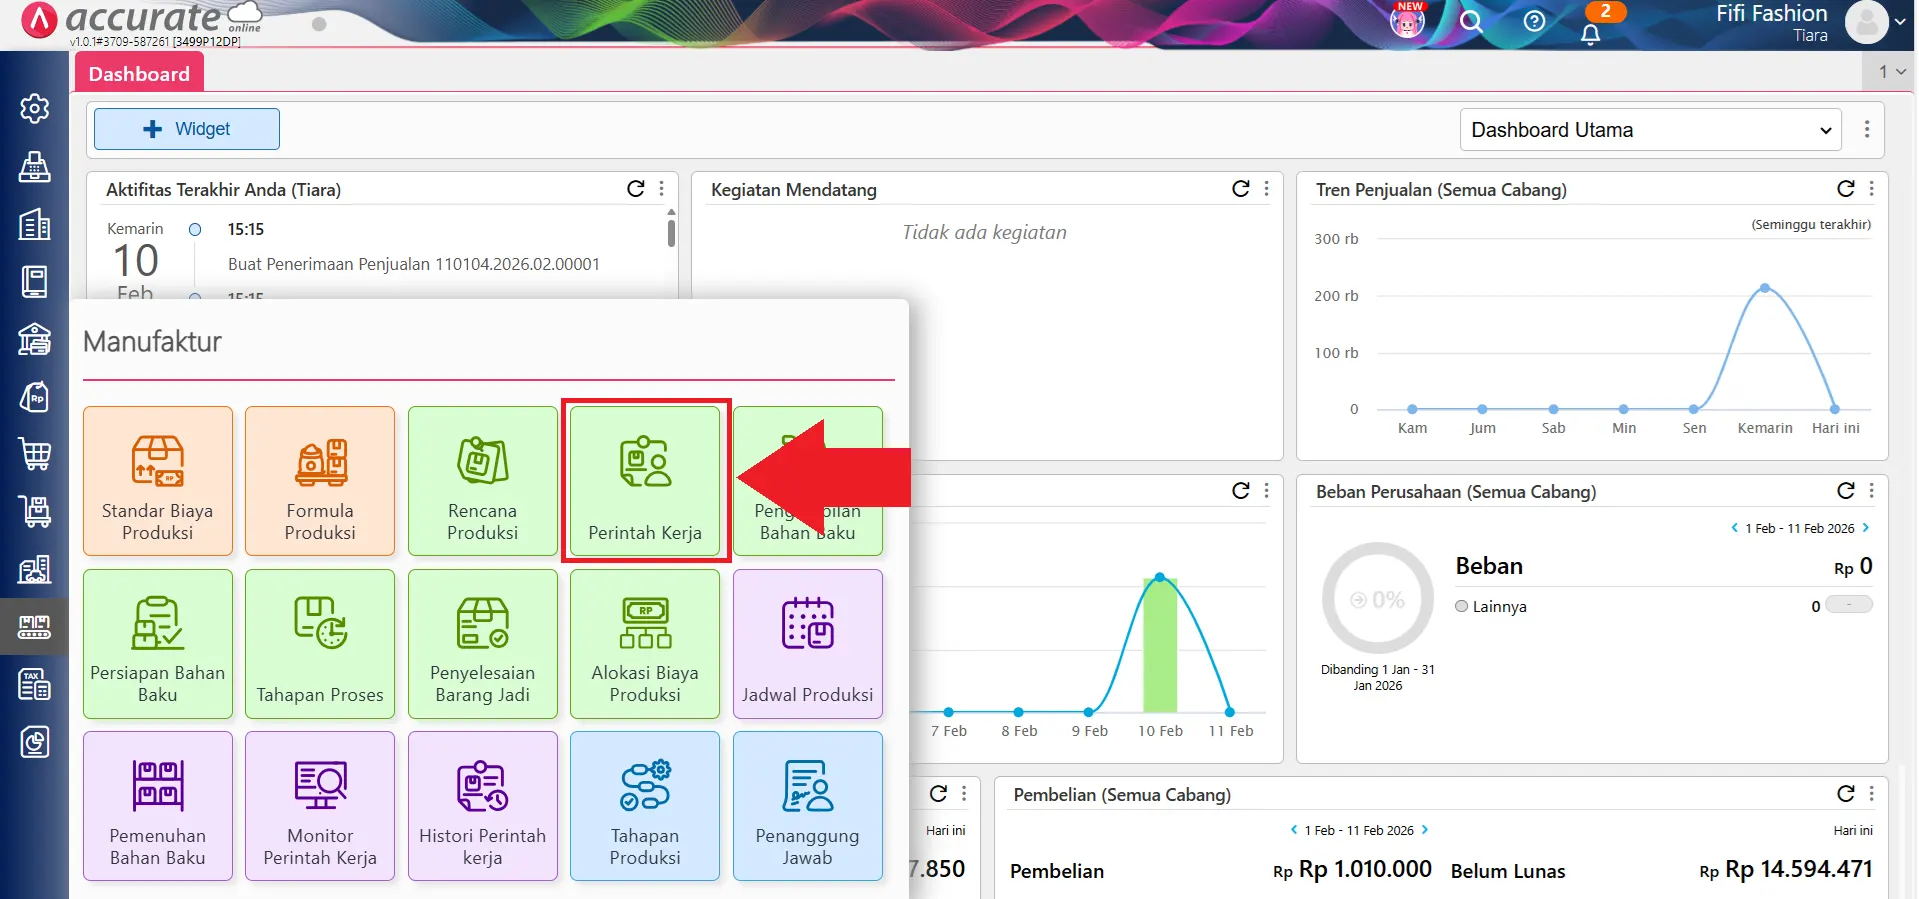Open Standar Biaya Produksi tile
The width and height of the screenshot is (1919, 899).
(x=158, y=481)
